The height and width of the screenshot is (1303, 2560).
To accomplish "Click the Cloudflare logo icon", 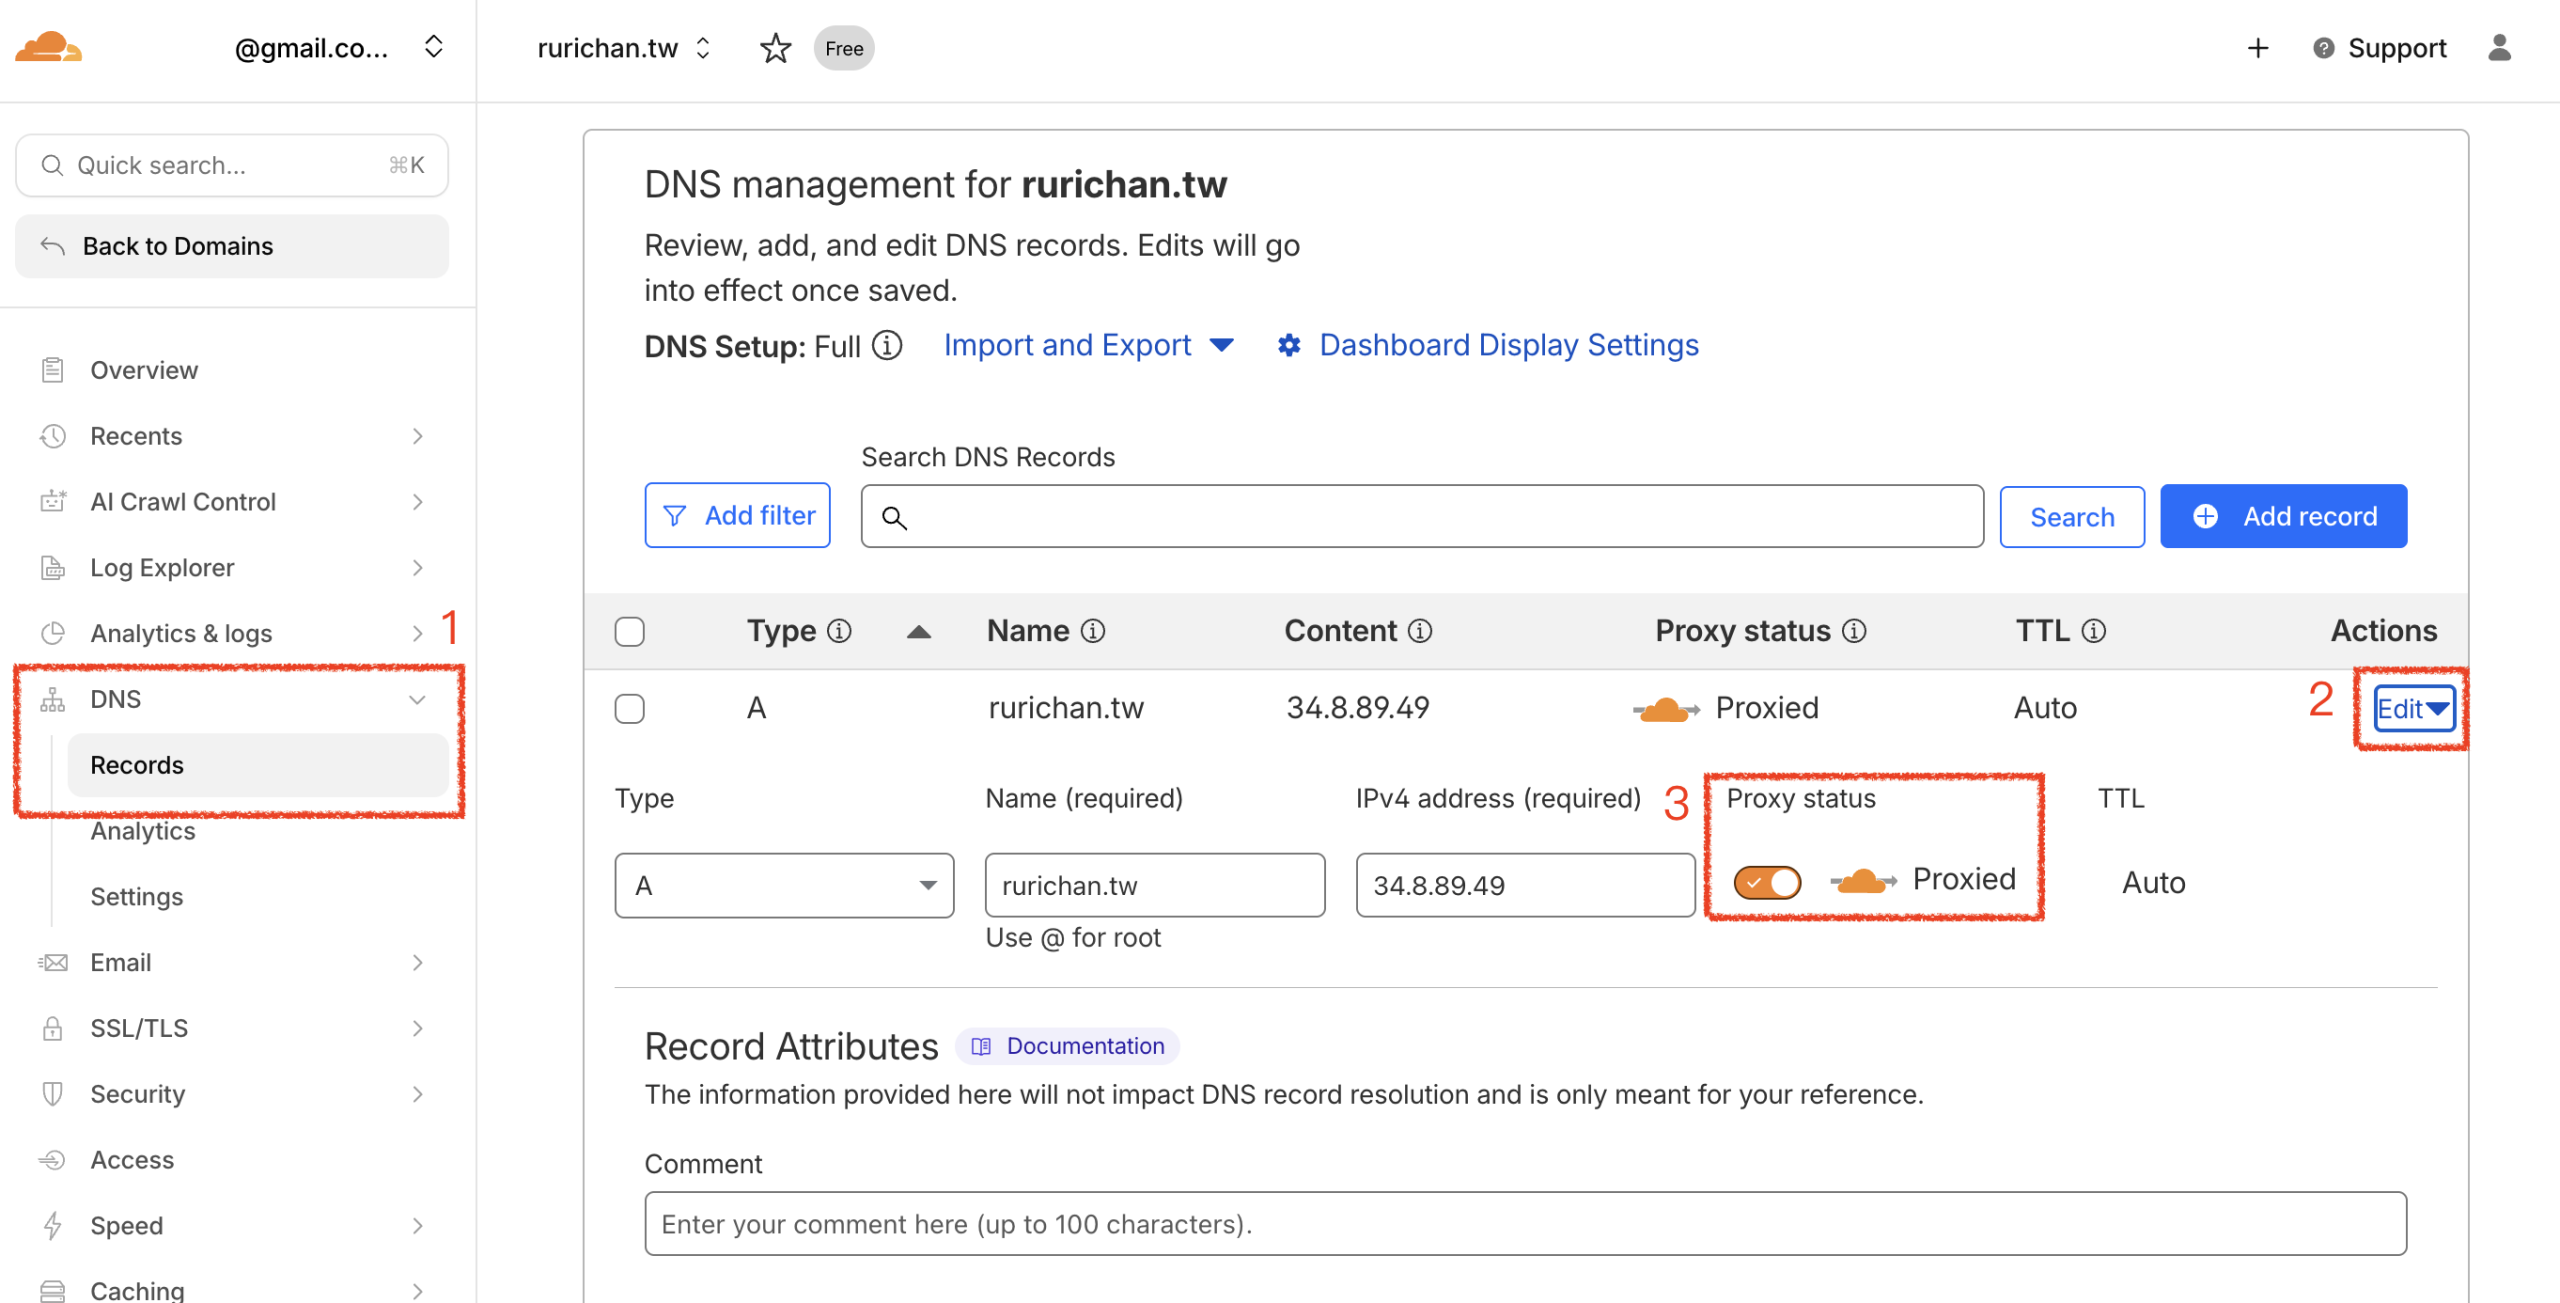I will (48, 47).
